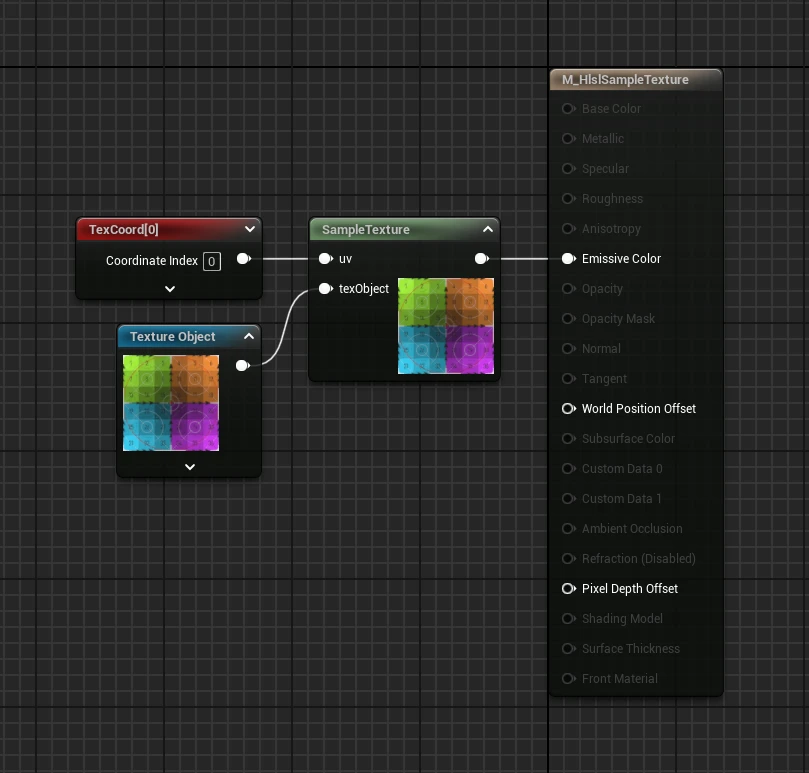Click the uv input pin on SampleTexture
Screen dimensions: 809x773
(x=325, y=259)
